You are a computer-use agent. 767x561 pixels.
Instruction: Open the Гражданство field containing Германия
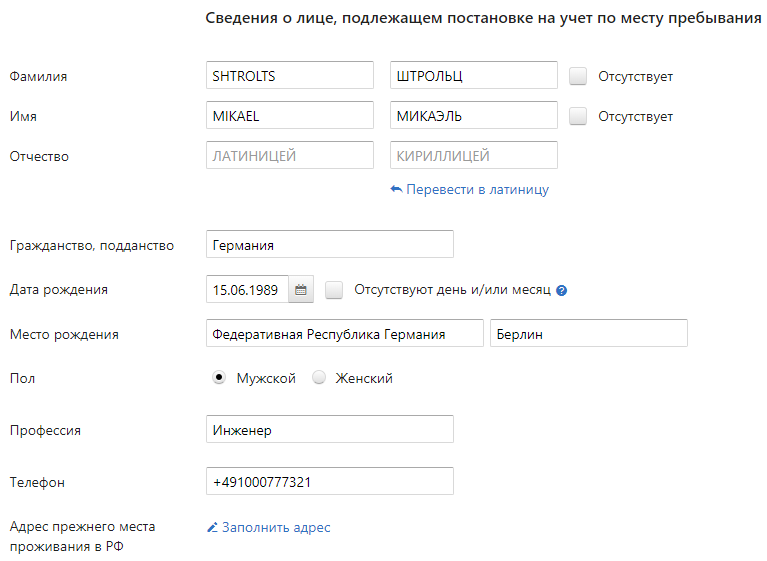click(x=330, y=244)
